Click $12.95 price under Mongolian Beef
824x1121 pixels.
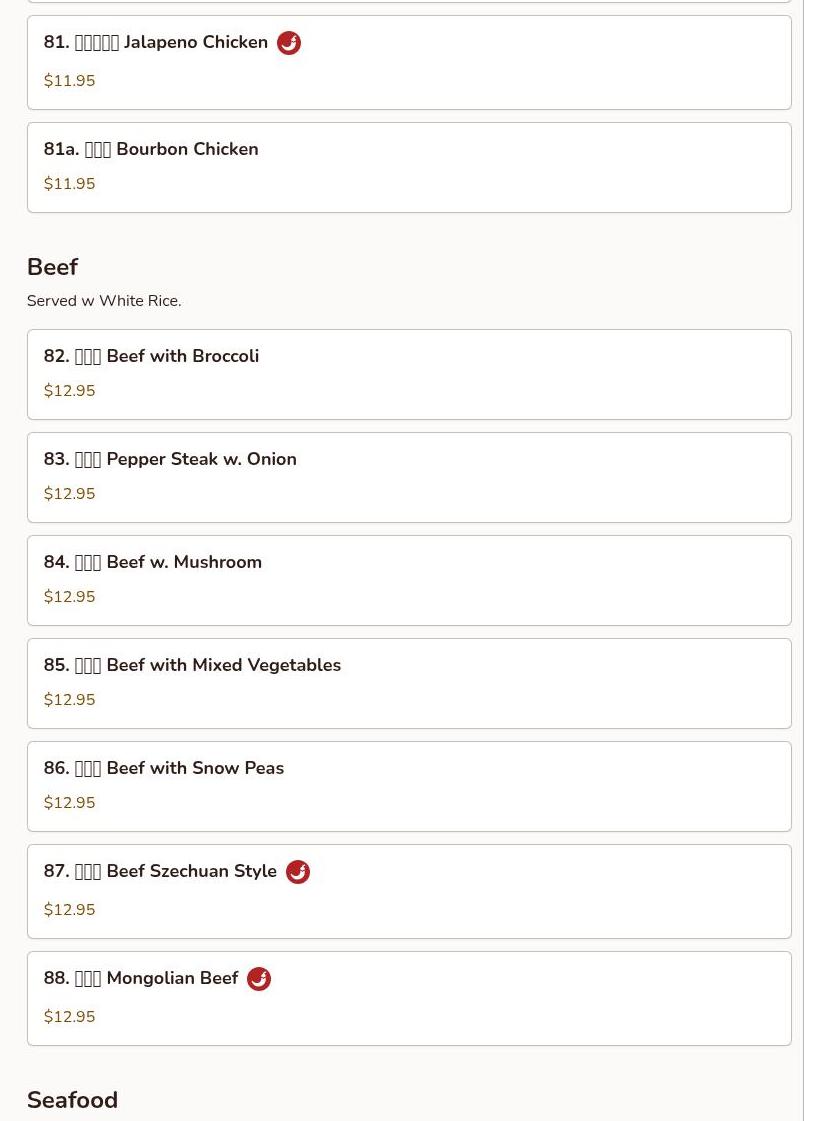tap(70, 1017)
